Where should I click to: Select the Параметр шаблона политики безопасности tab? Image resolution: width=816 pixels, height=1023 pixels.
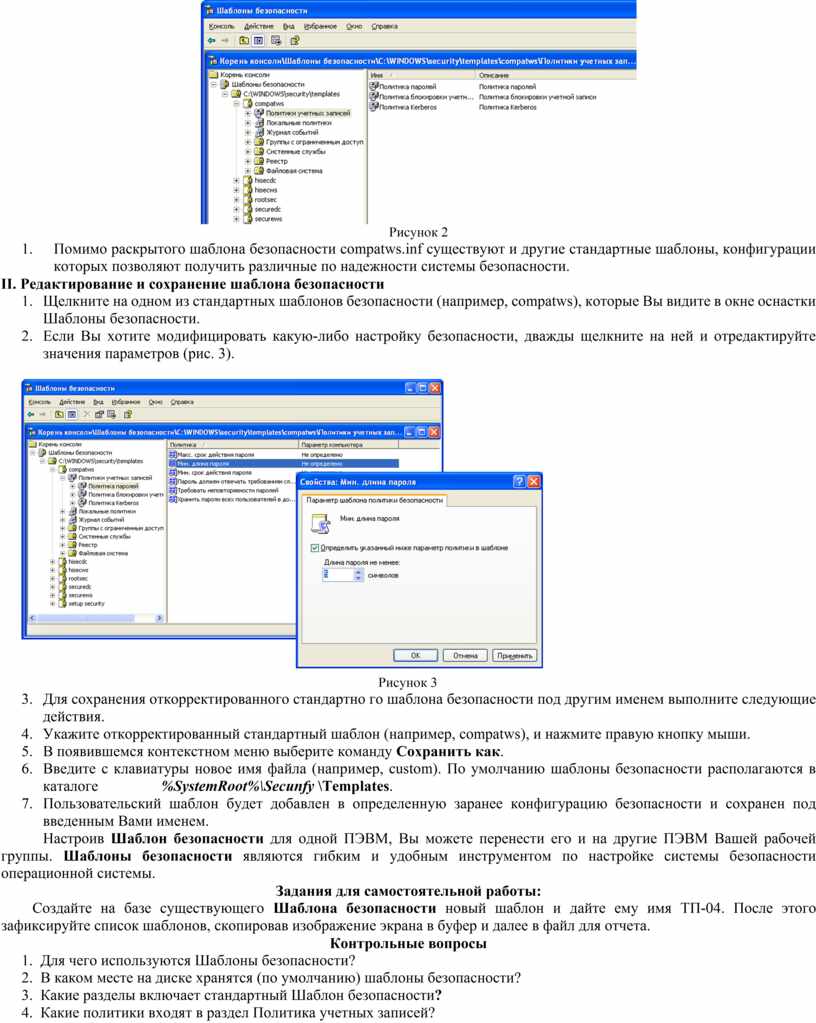[x=374, y=500]
